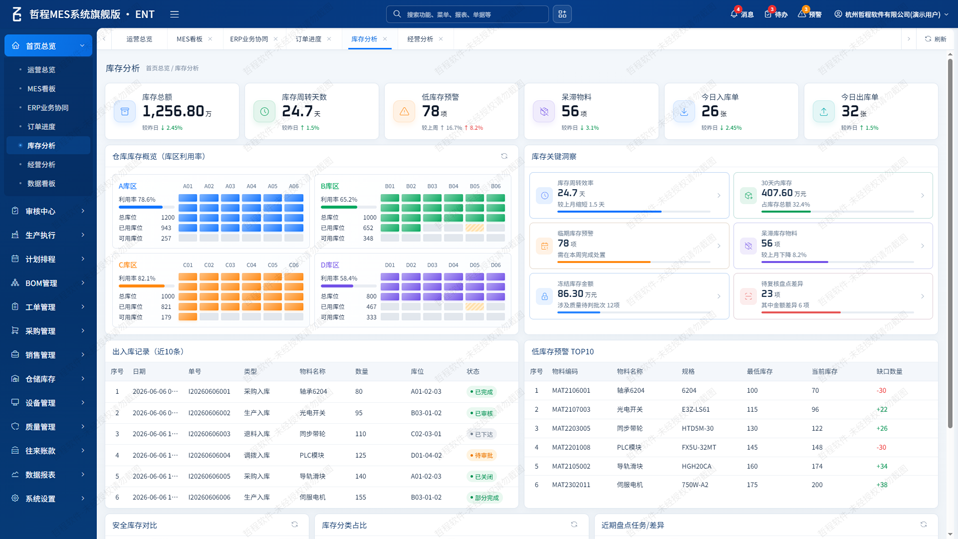The width and height of the screenshot is (958, 539).
Task: Expand the 计划排程 sidebar menu
Action: [48, 259]
